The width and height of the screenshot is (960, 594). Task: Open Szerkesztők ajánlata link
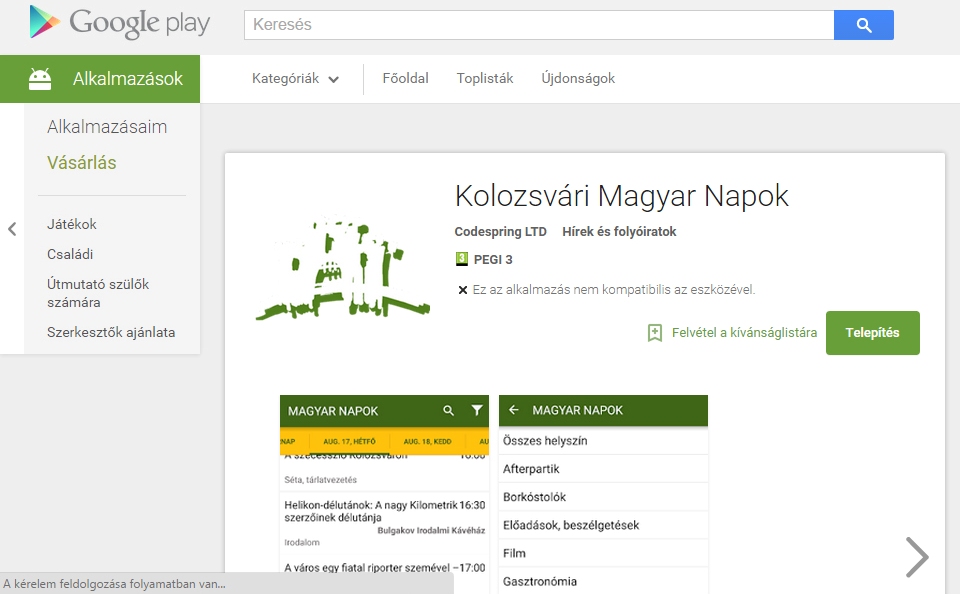tap(111, 333)
